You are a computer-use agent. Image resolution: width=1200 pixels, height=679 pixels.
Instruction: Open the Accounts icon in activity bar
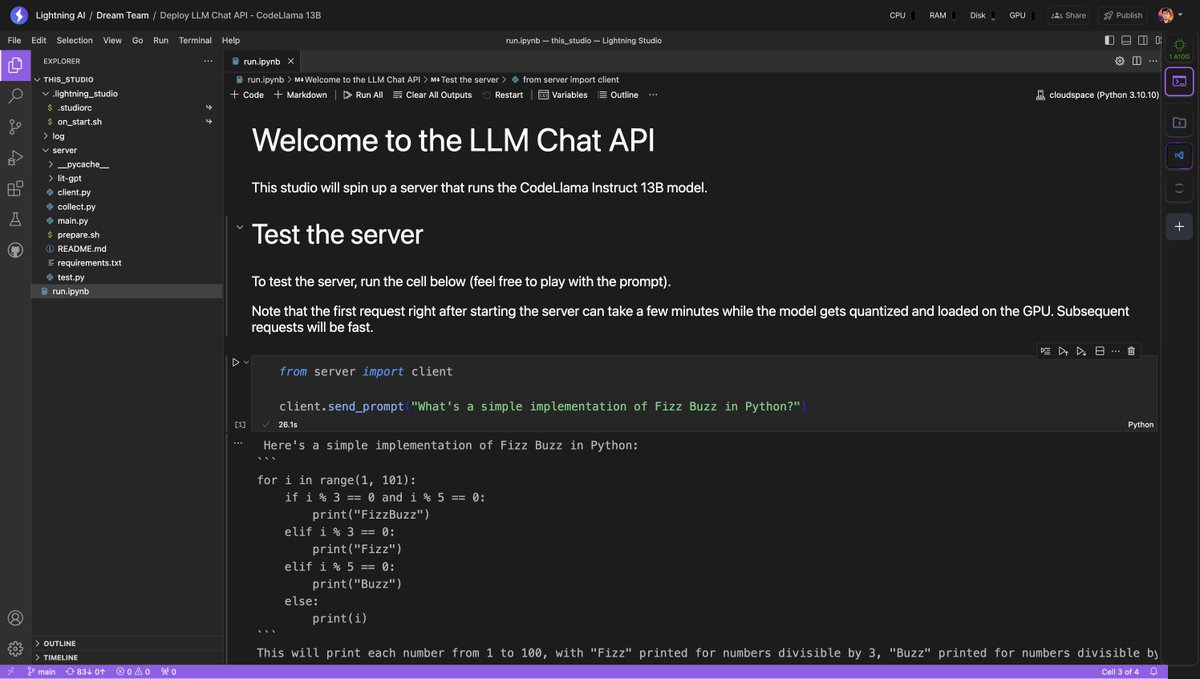15,619
